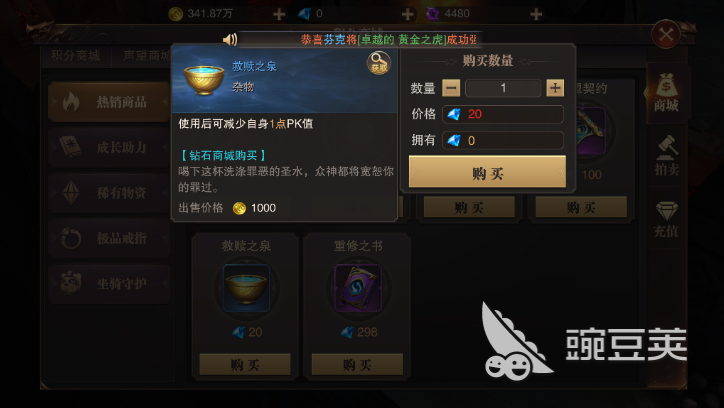724x408 pixels.
Task: Click the quantity input field
Action: (x=503, y=88)
